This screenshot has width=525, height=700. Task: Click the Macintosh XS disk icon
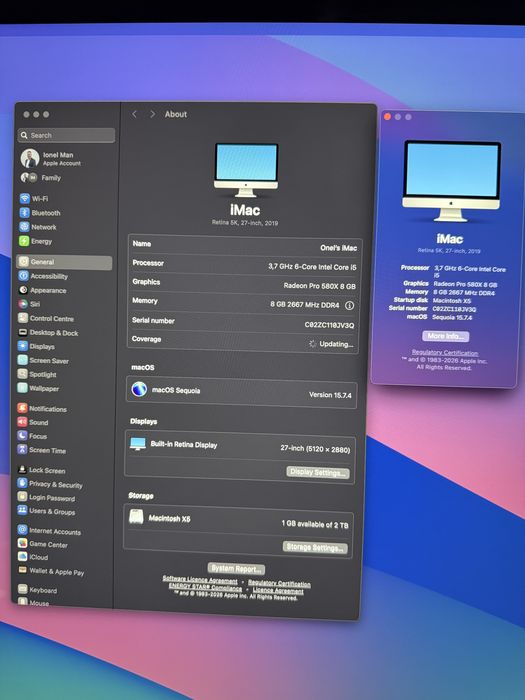click(136, 517)
